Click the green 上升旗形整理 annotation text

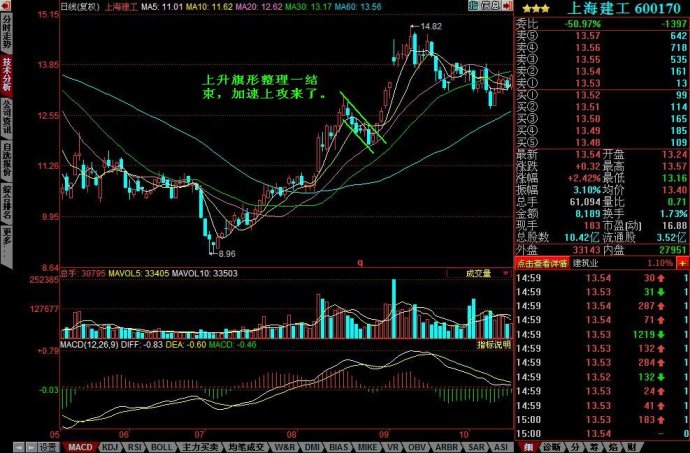click(x=264, y=87)
